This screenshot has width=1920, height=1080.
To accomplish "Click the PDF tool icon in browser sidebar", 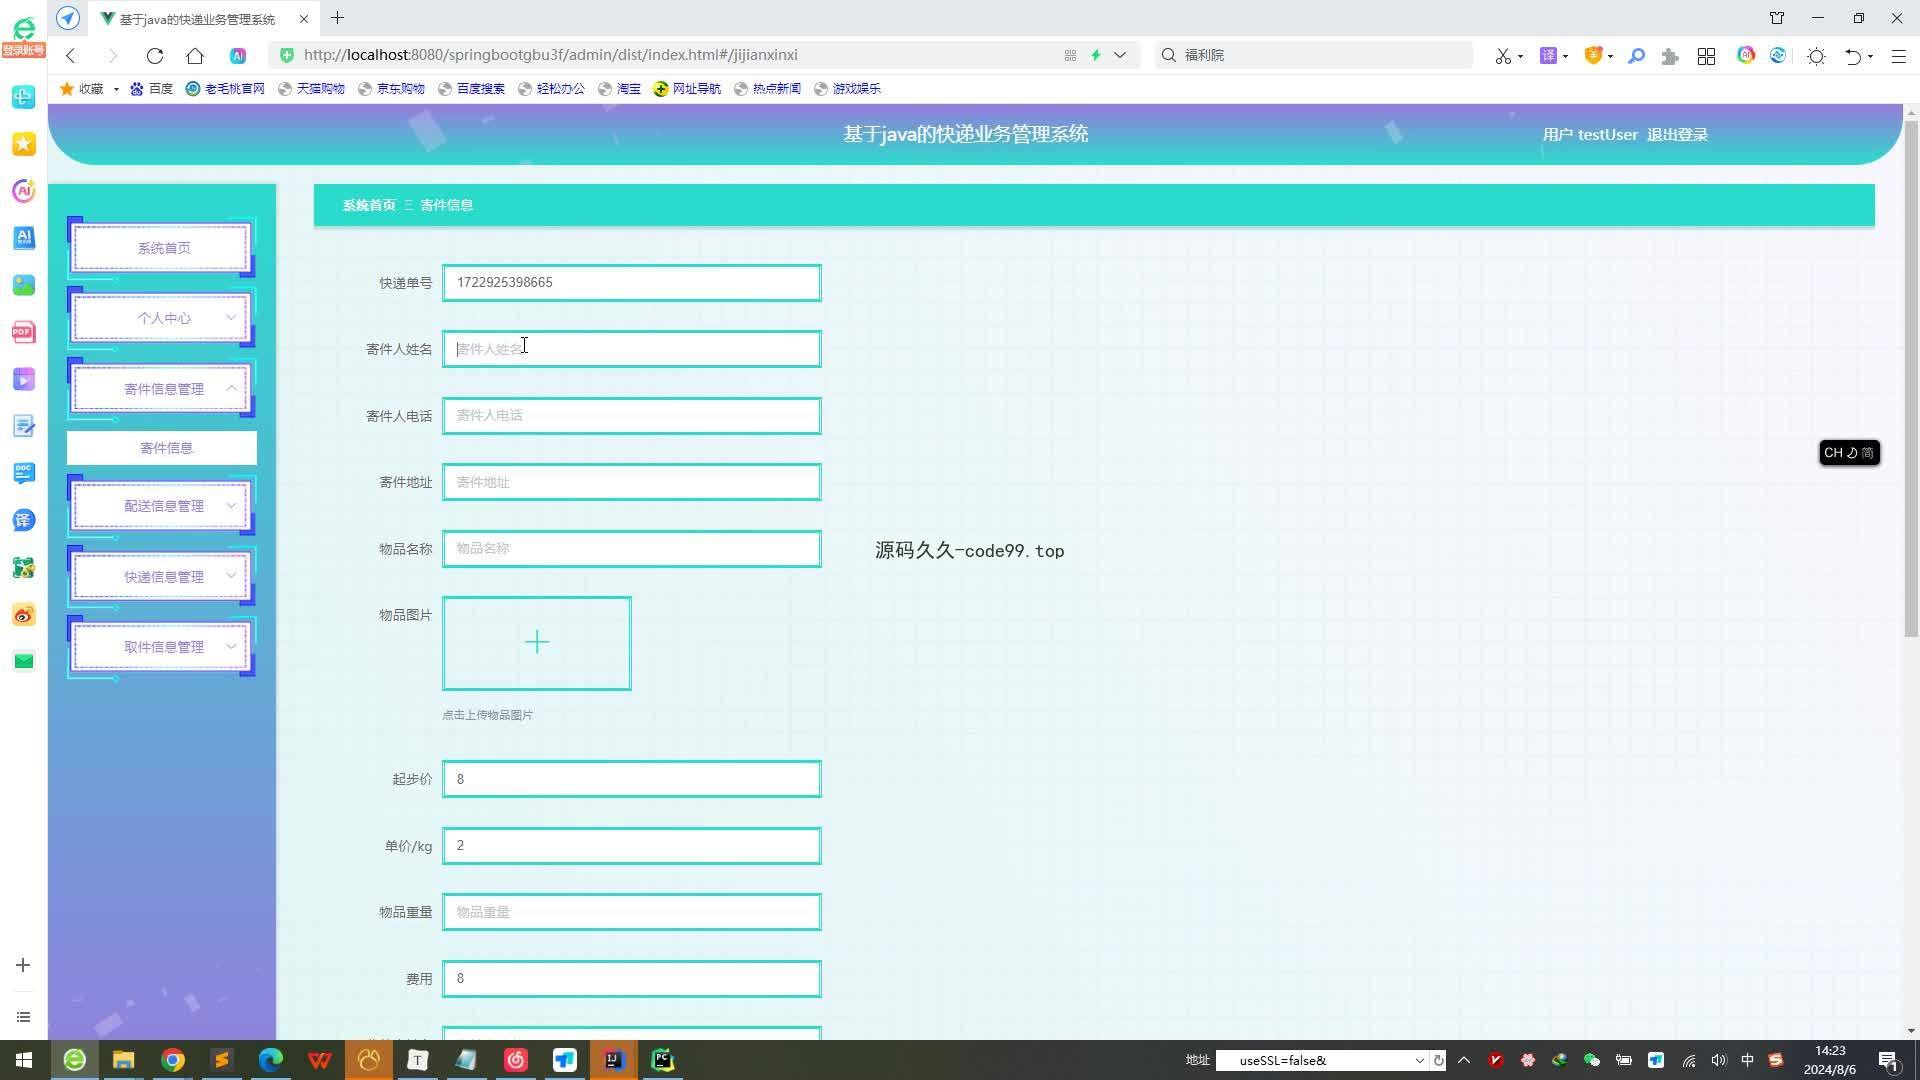I will click(23, 332).
